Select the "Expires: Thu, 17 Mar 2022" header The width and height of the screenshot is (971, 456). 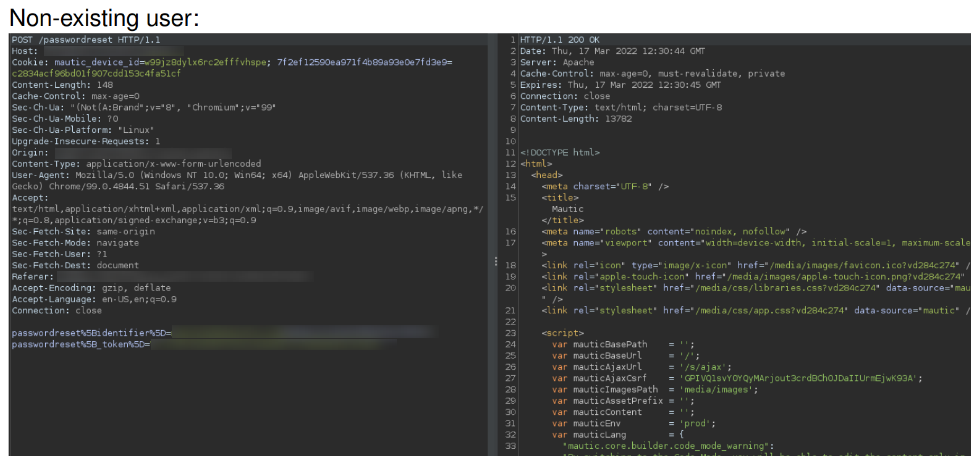tap(620, 85)
